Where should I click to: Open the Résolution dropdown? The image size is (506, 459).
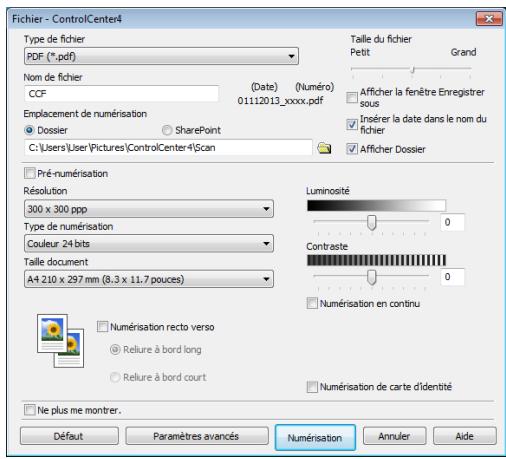tap(149, 209)
